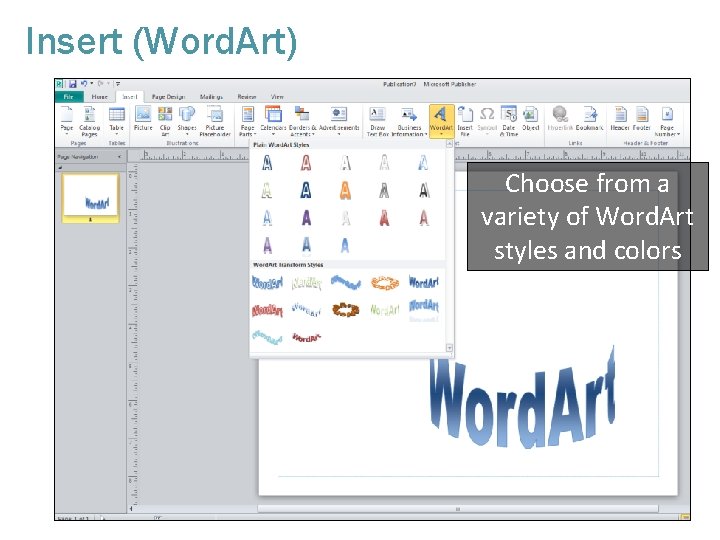The image size is (720, 540).
Task: Switch to the Home tab
Action: click(99, 97)
